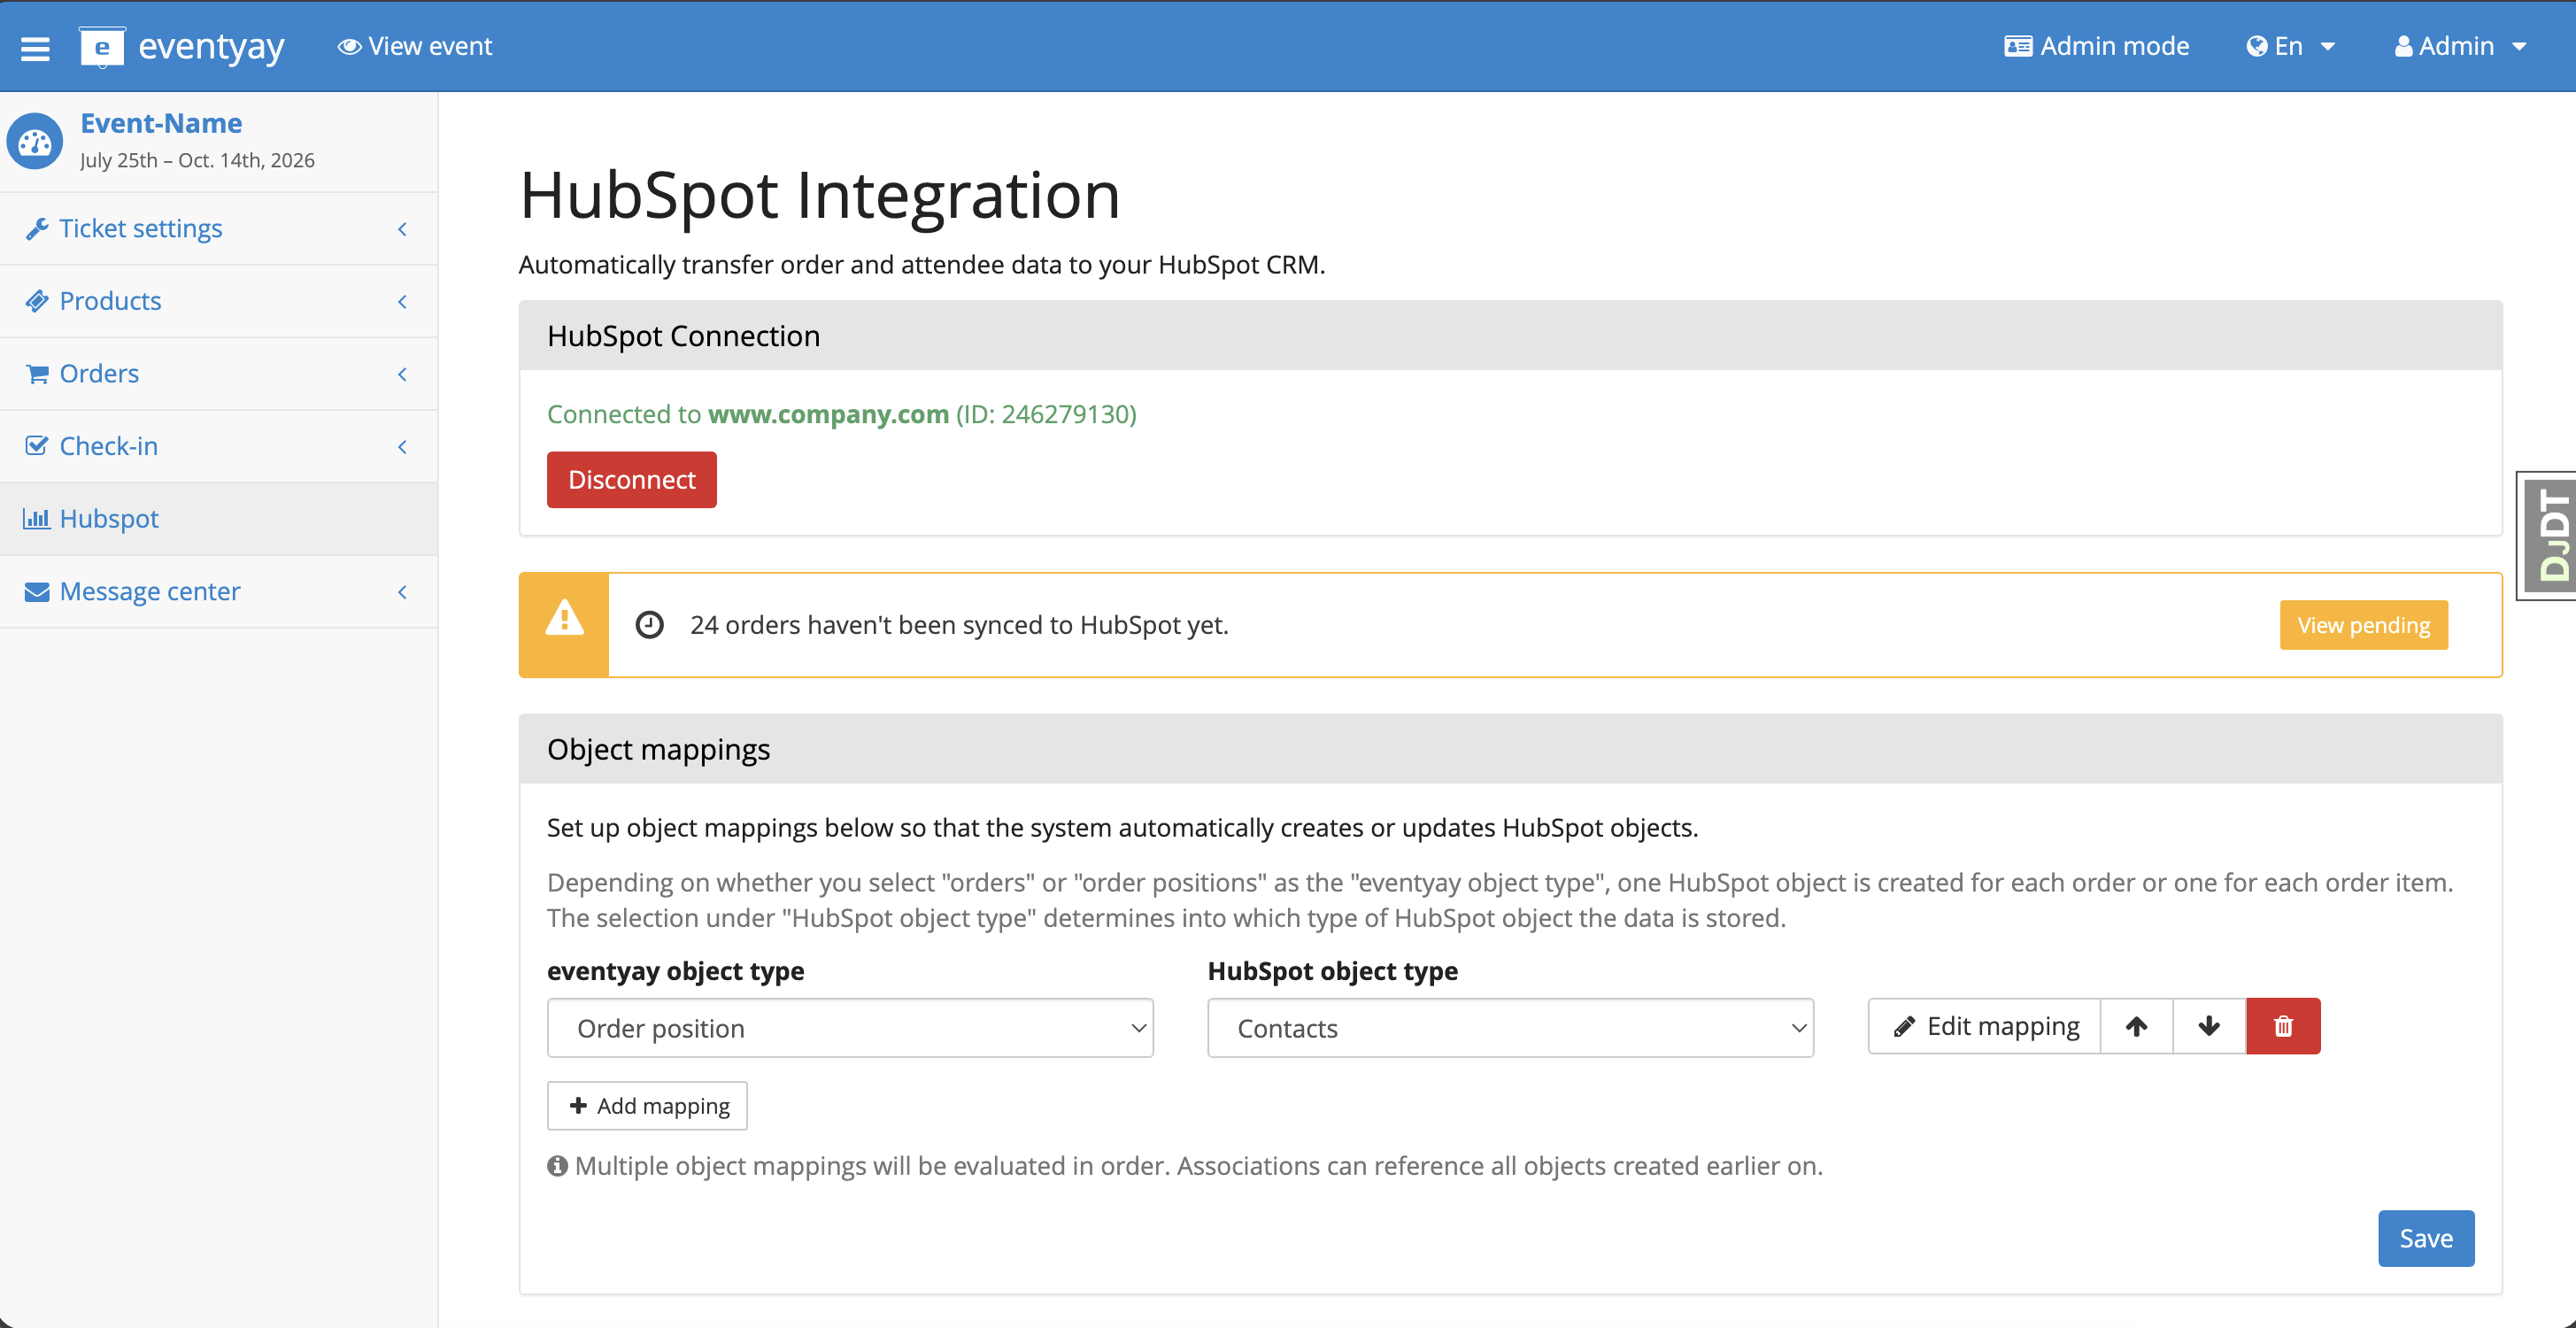Screen dimensions: 2576x1328
Task: Select Hubspot in sidebar
Action: point(218,519)
